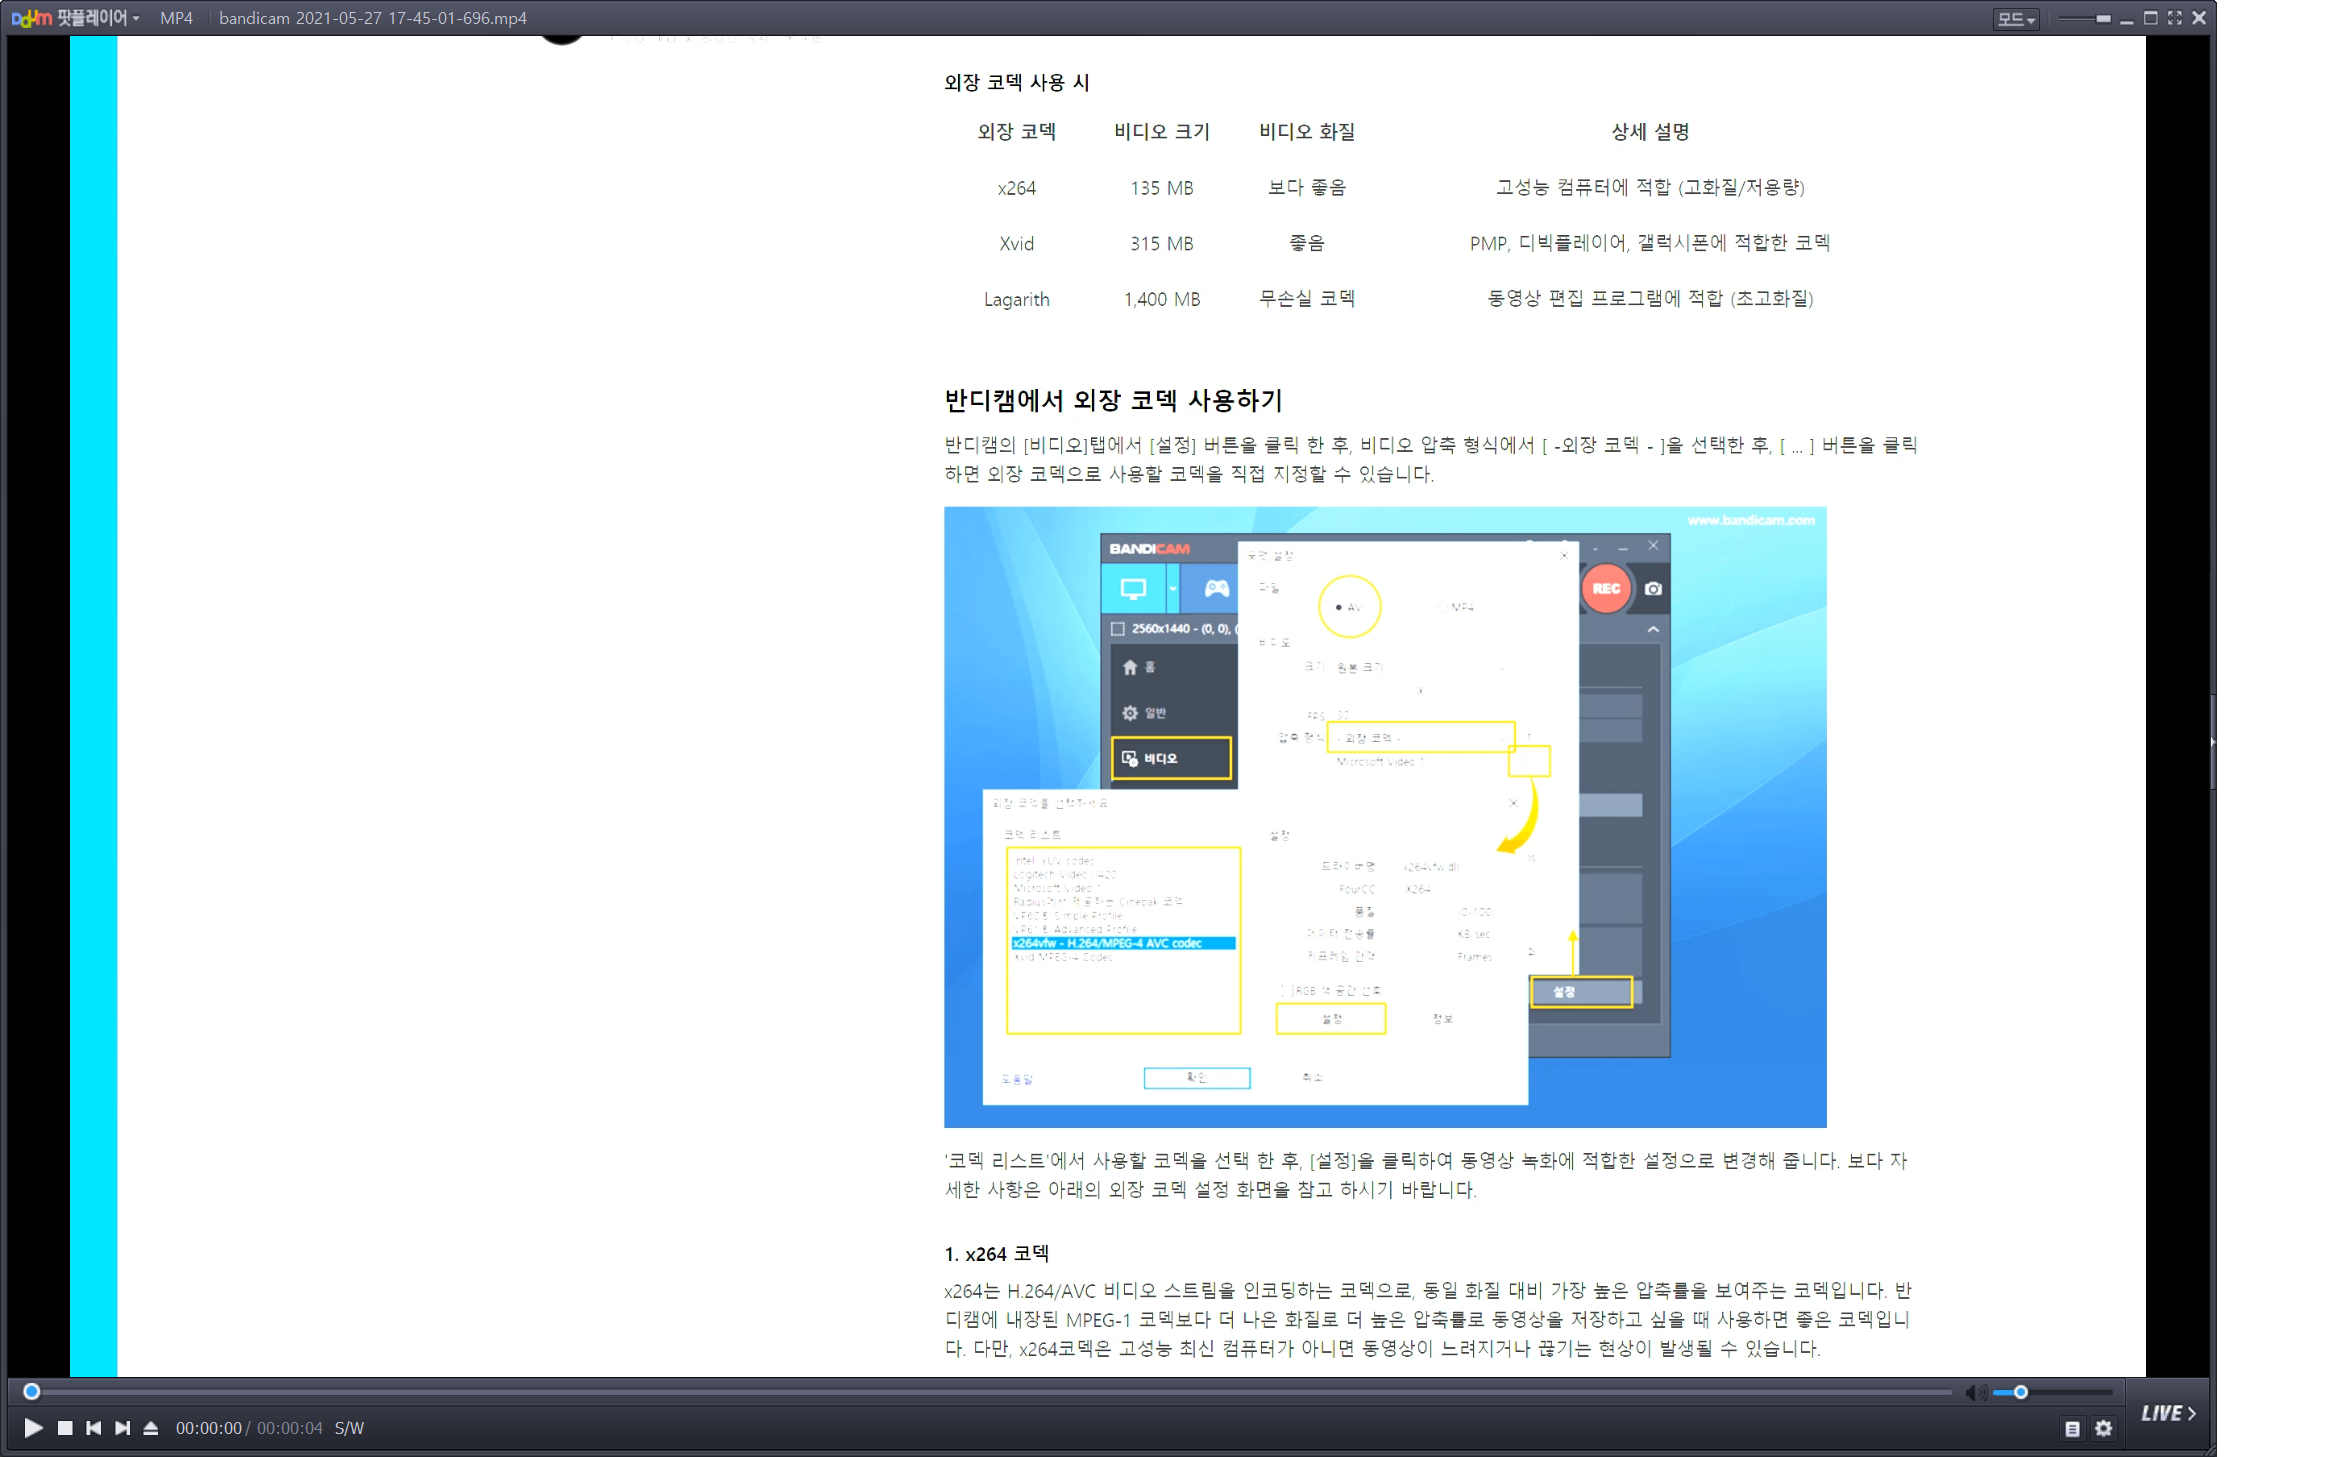Click the embedded Bandicam settings screenshot
Screen dimensions: 2336x1457
pyautogui.click(x=1385, y=817)
